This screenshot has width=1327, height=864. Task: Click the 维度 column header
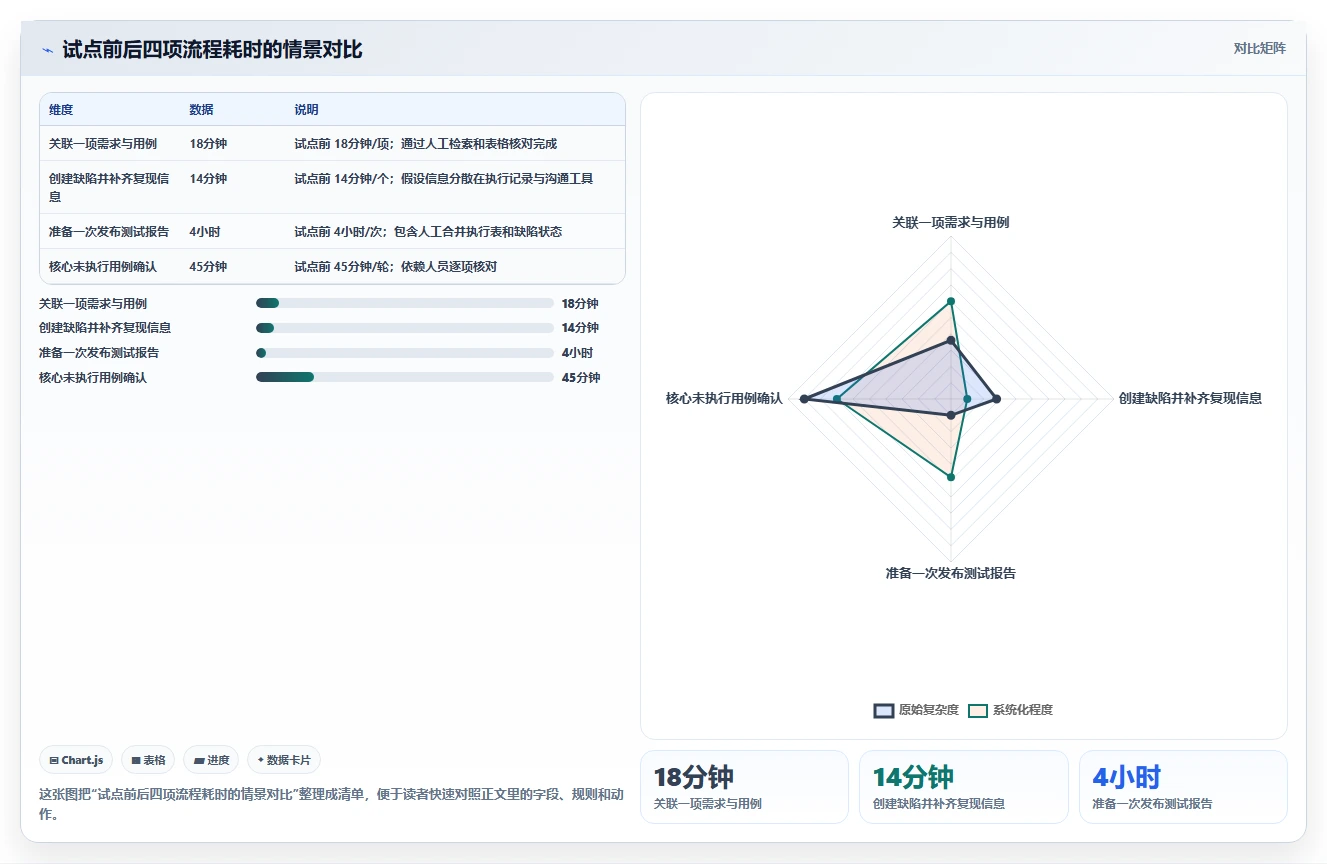click(x=61, y=110)
